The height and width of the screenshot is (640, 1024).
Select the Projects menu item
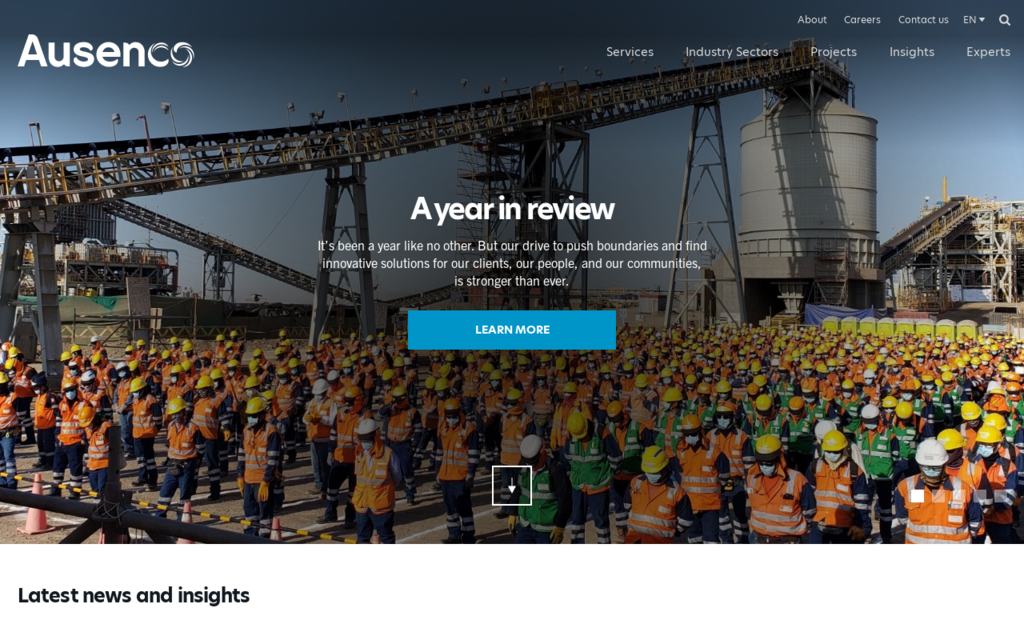click(x=834, y=51)
